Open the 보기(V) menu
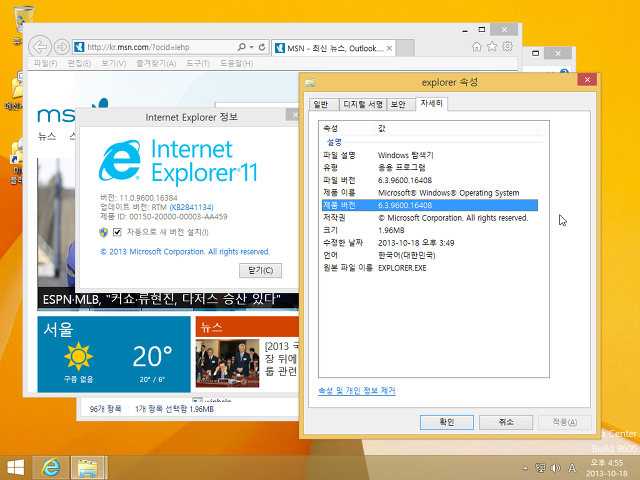This screenshot has width=640, height=480. pyautogui.click(x=113, y=63)
